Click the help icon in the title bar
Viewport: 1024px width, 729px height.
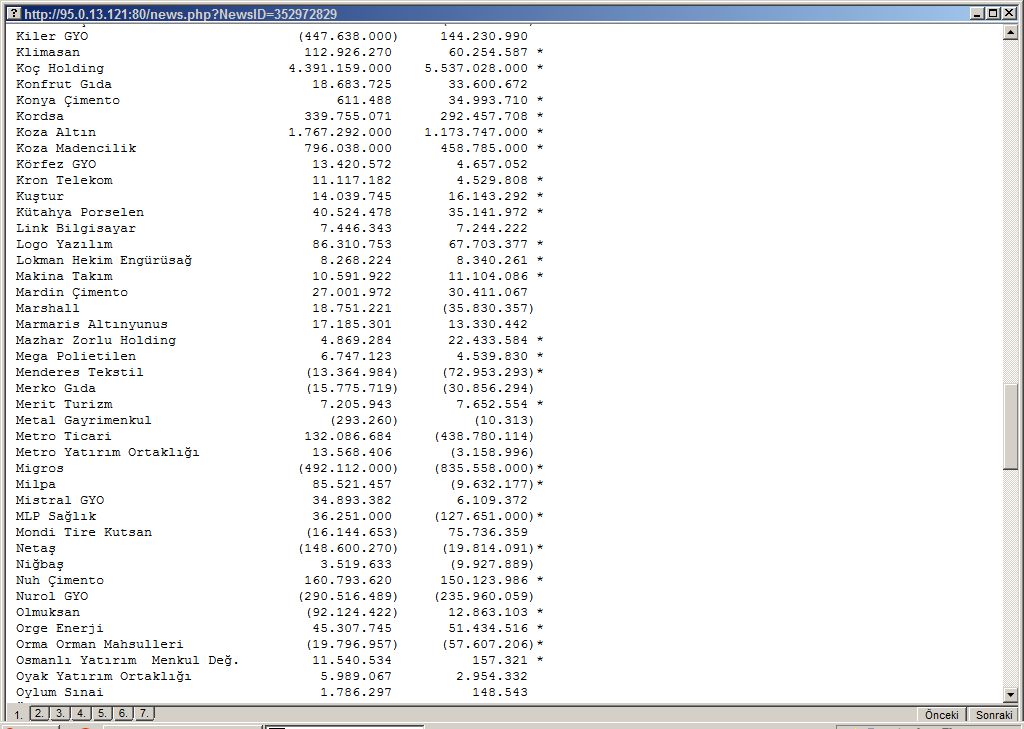pos(14,14)
